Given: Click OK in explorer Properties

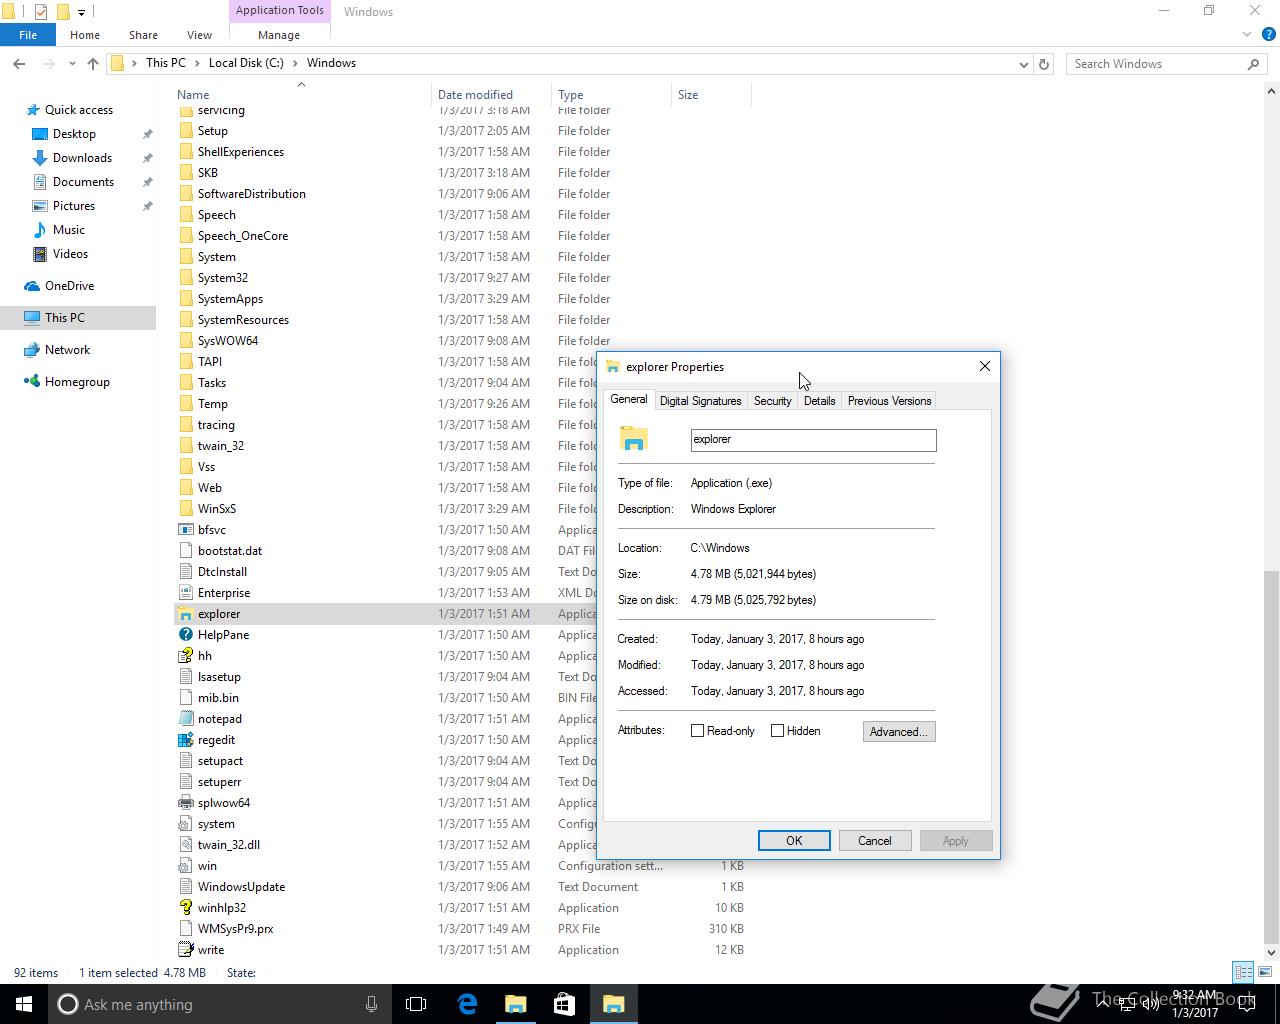Looking at the screenshot, I should point(794,841).
